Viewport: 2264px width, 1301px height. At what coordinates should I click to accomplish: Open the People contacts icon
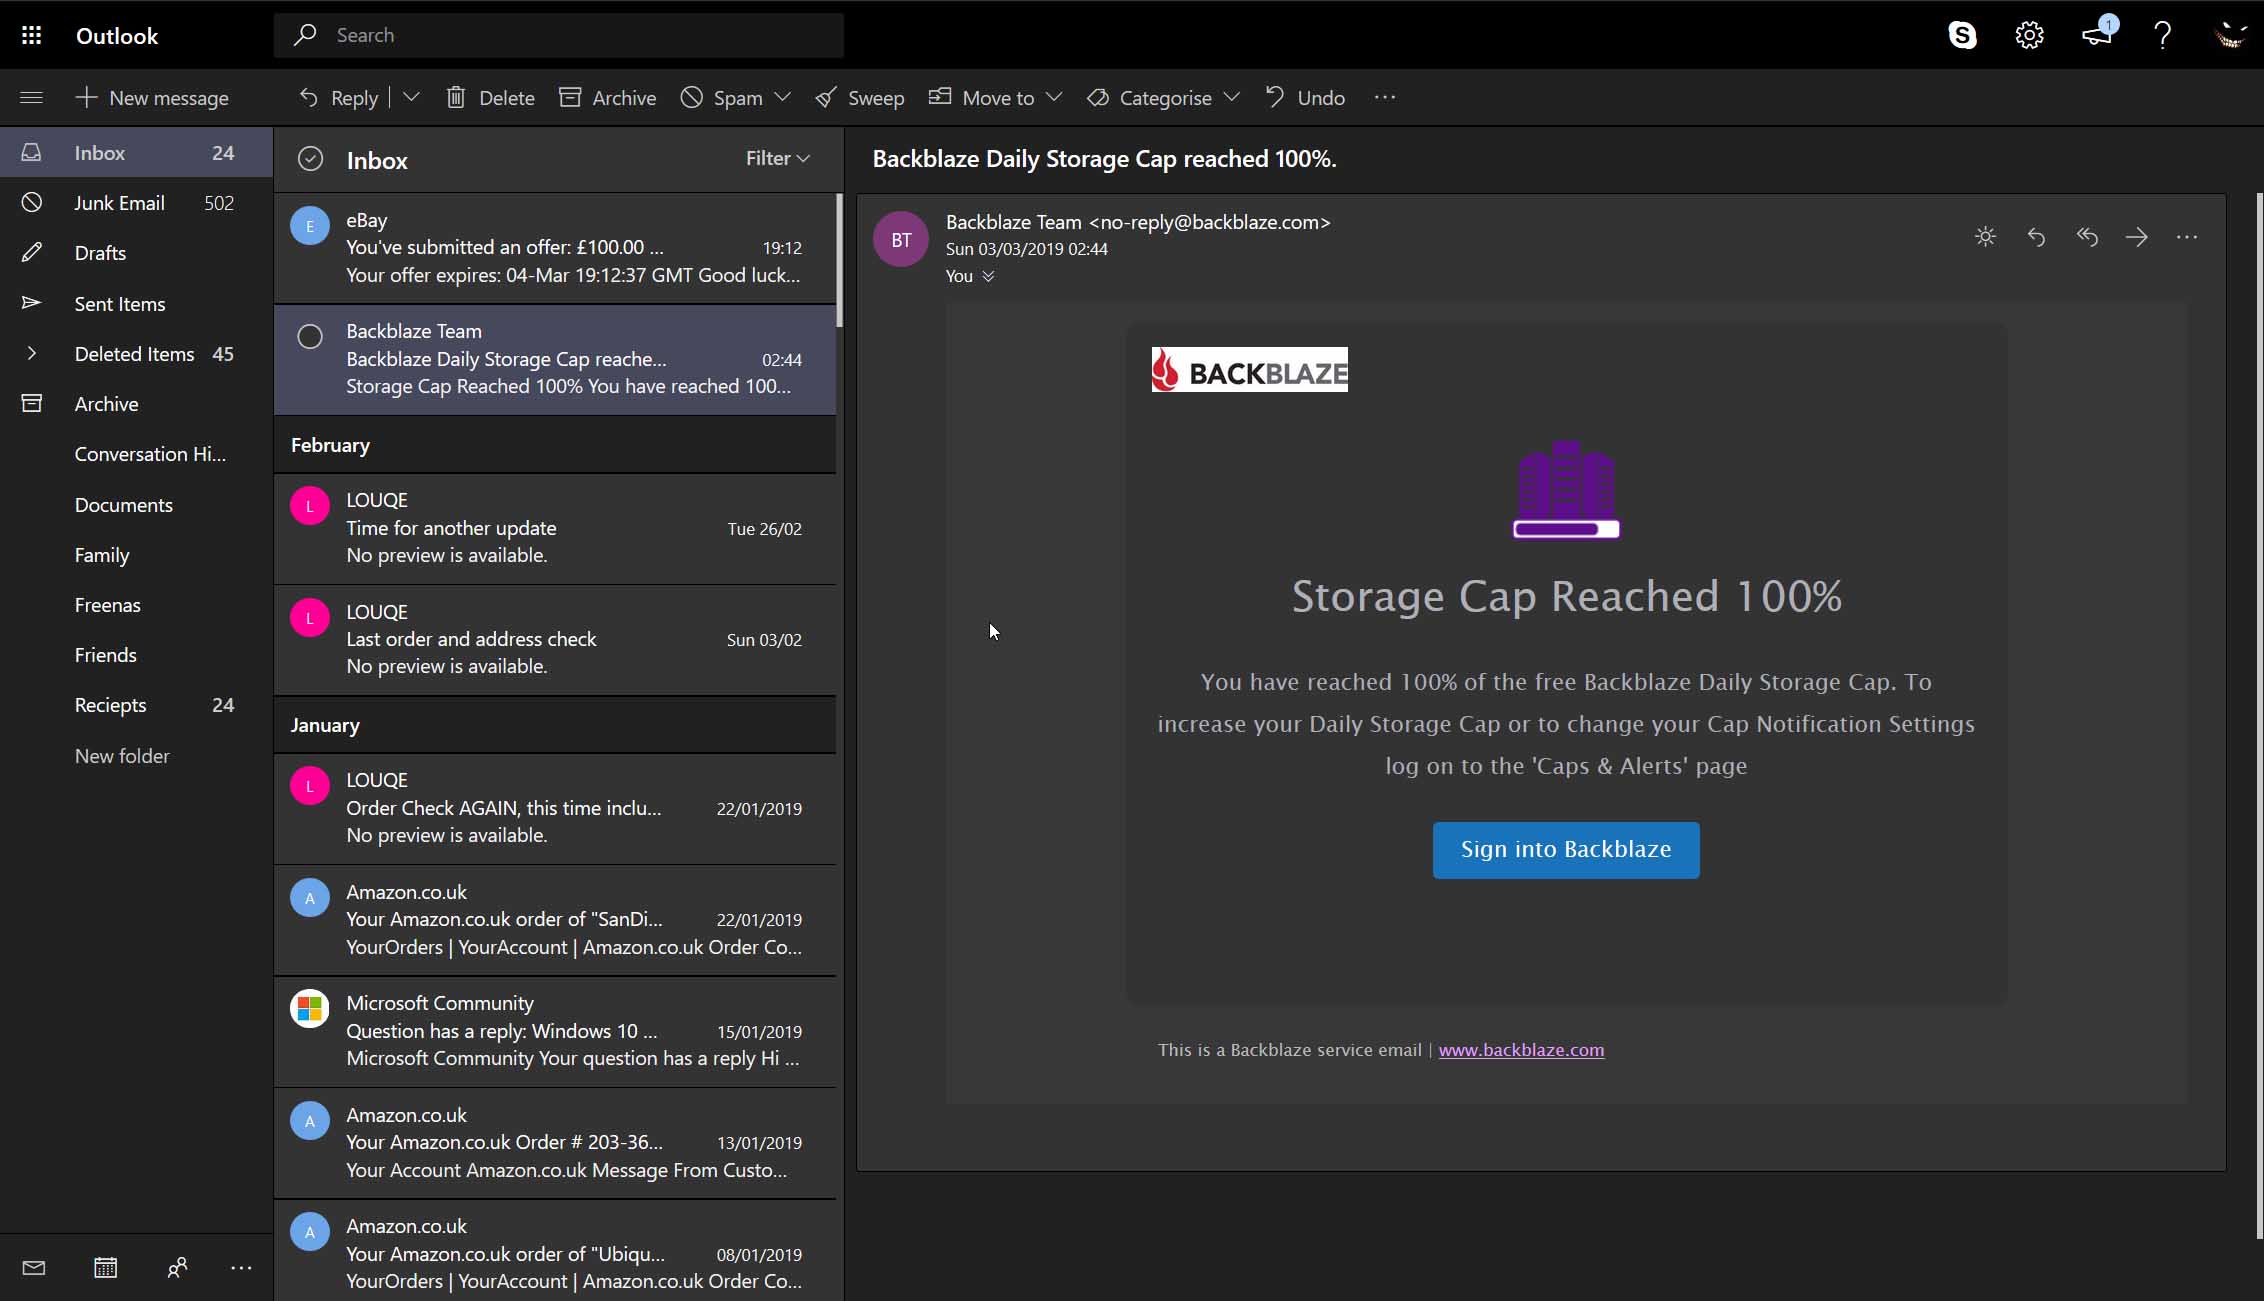pyautogui.click(x=177, y=1268)
